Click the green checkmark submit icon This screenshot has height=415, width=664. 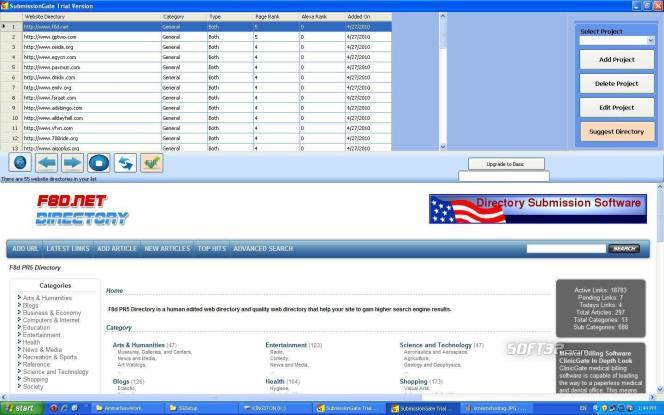tap(152, 161)
